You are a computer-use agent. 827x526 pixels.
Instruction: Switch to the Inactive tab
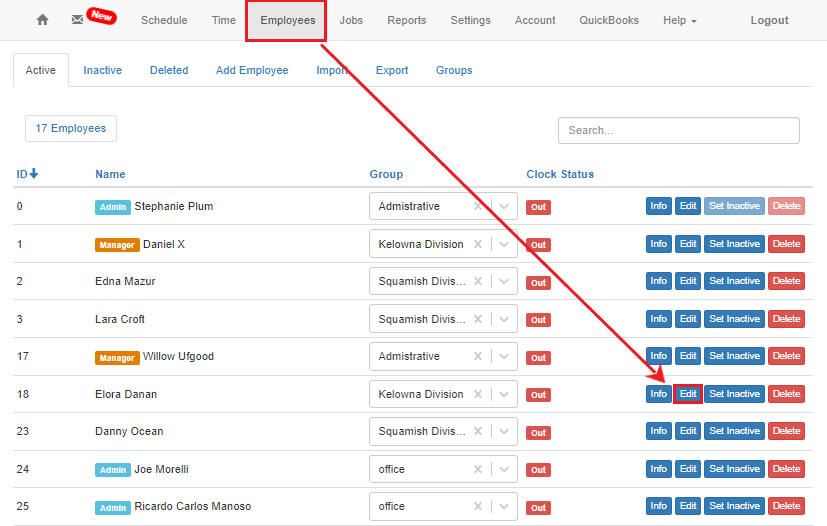click(102, 70)
